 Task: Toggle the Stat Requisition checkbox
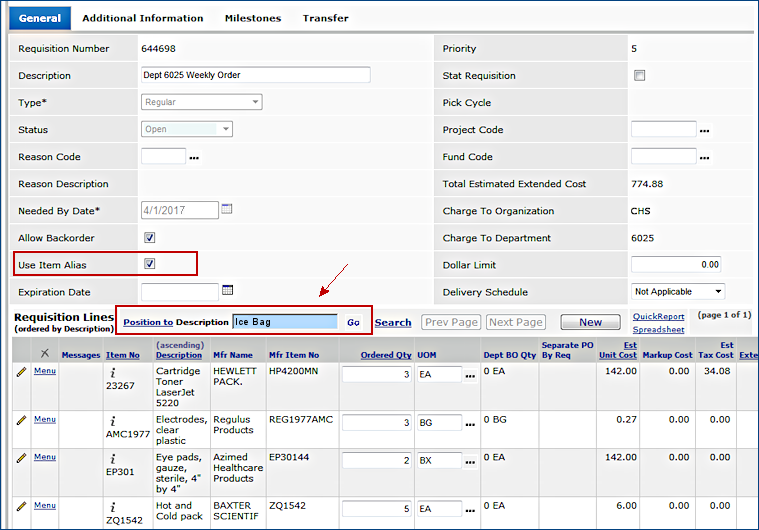tap(640, 76)
